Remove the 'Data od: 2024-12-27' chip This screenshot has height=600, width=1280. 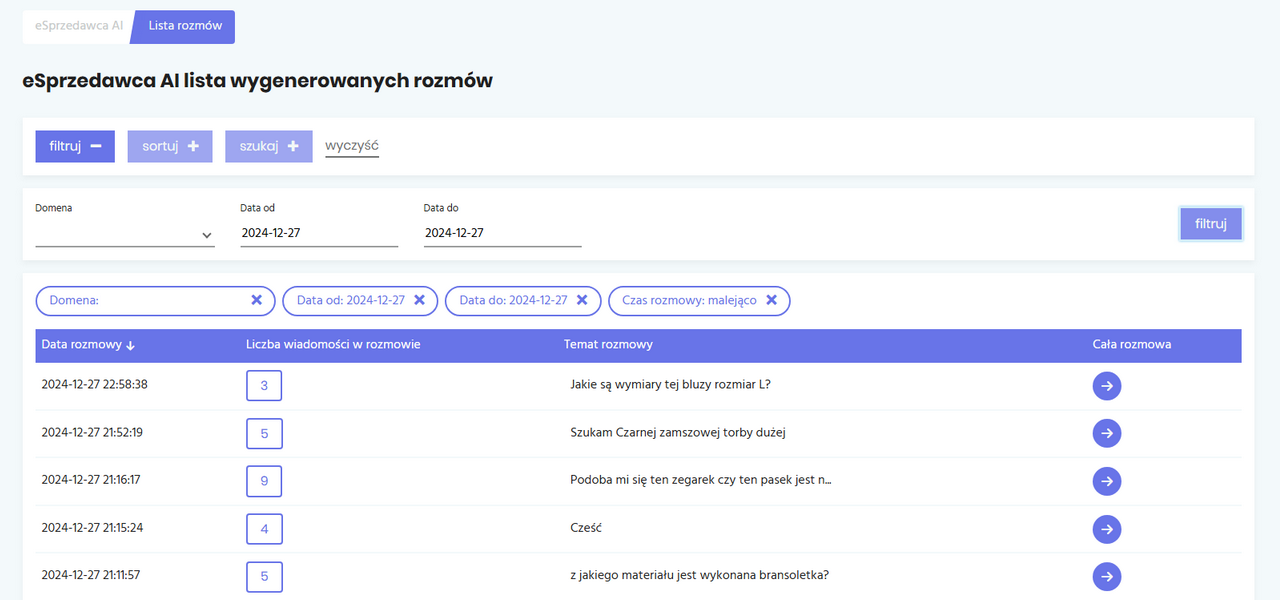pyautogui.click(x=419, y=300)
